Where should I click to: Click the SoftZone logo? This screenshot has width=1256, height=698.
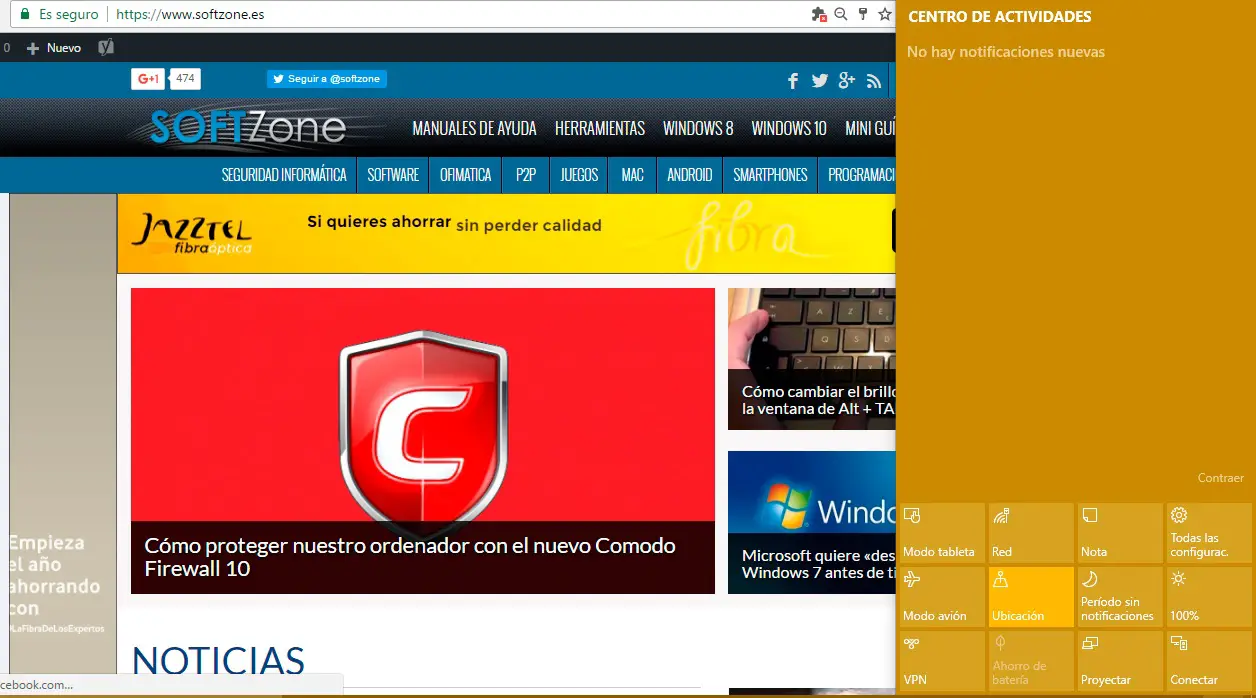point(248,127)
